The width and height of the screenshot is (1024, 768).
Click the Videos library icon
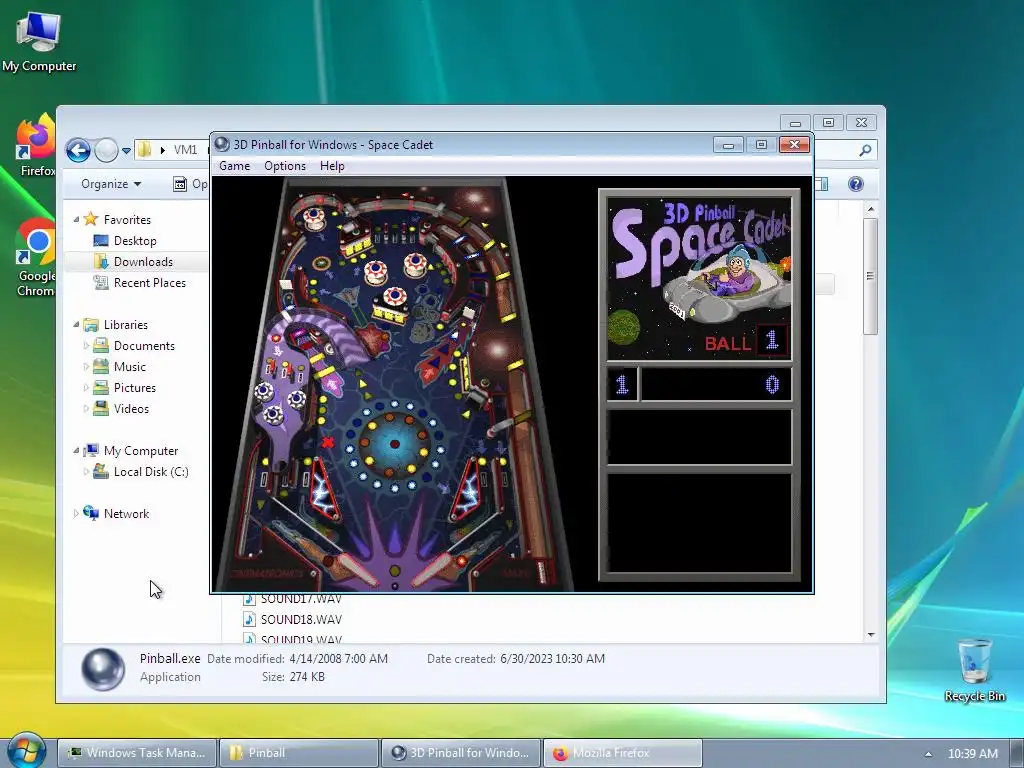(101, 408)
